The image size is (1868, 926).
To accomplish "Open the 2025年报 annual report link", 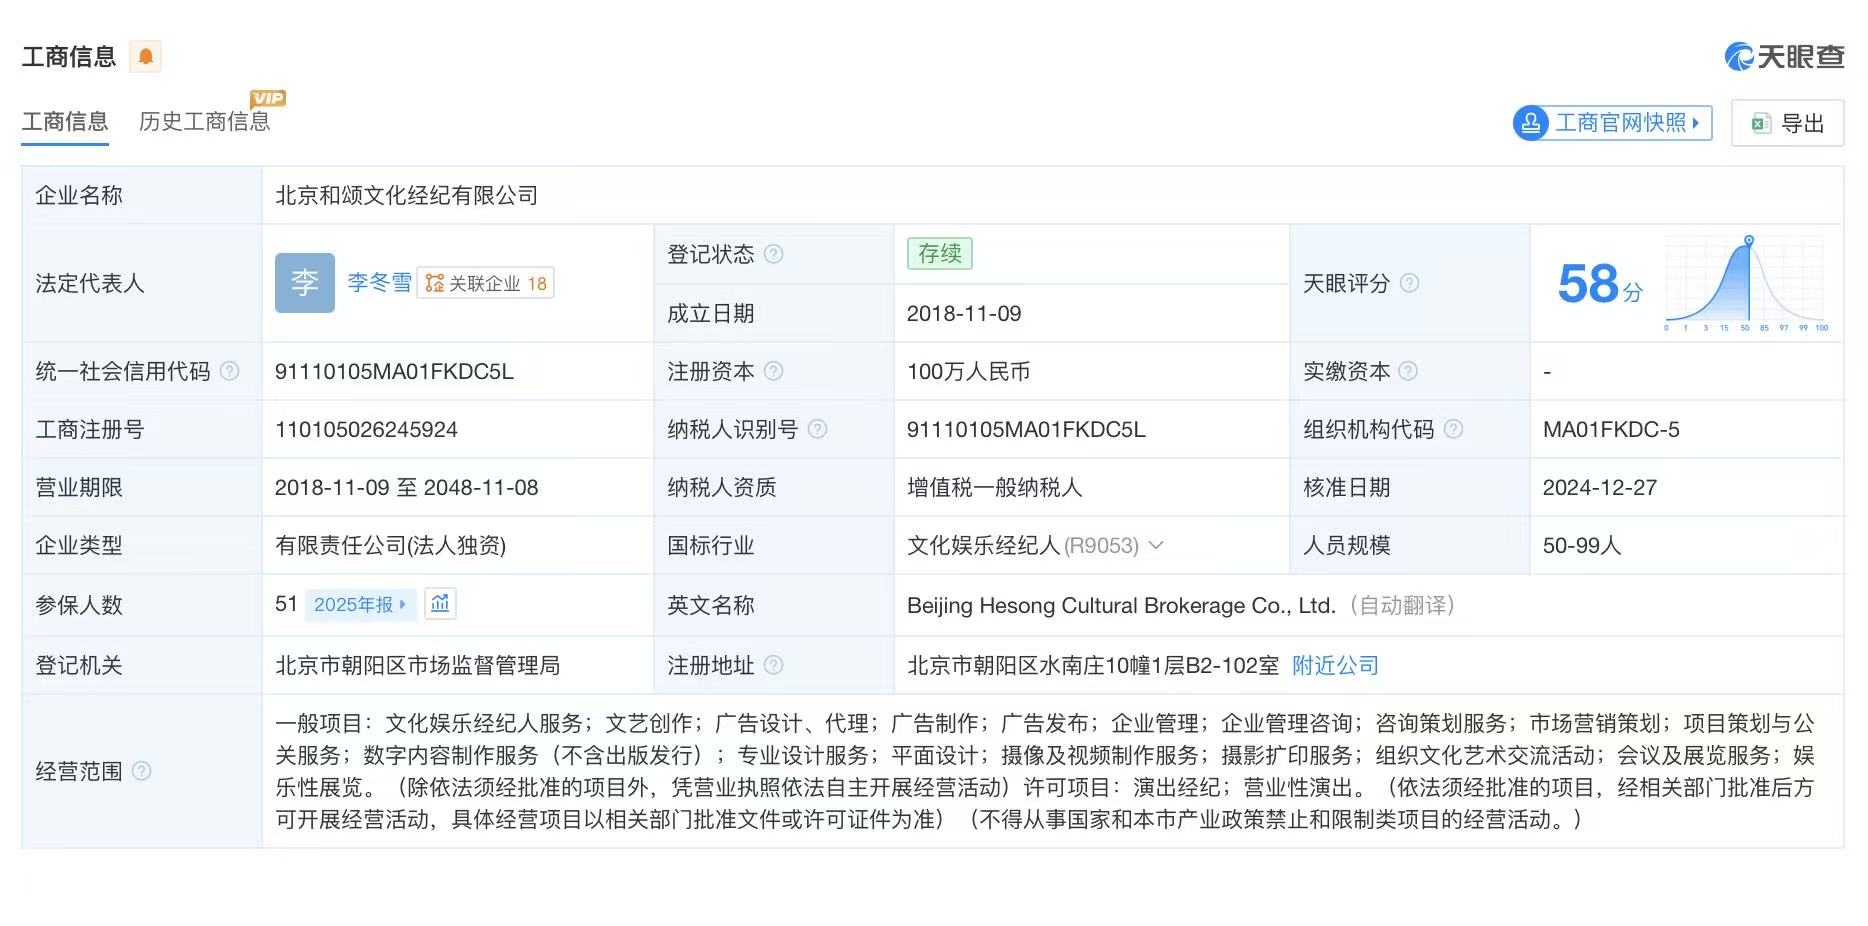I will [360, 604].
